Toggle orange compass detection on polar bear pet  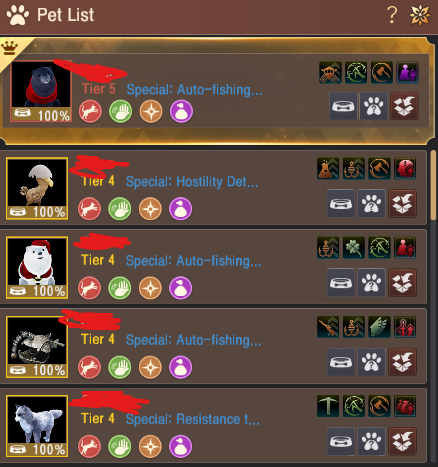[150, 288]
